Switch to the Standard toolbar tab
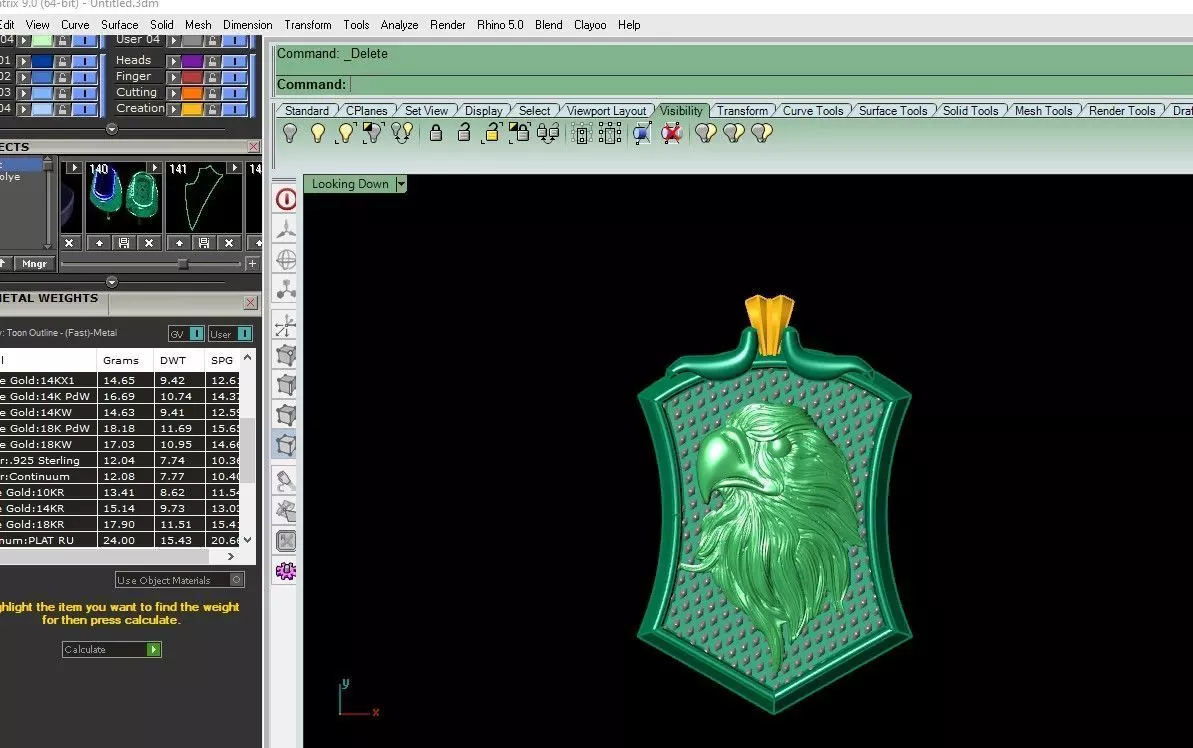Viewport: 1193px width, 748px height. point(307,110)
